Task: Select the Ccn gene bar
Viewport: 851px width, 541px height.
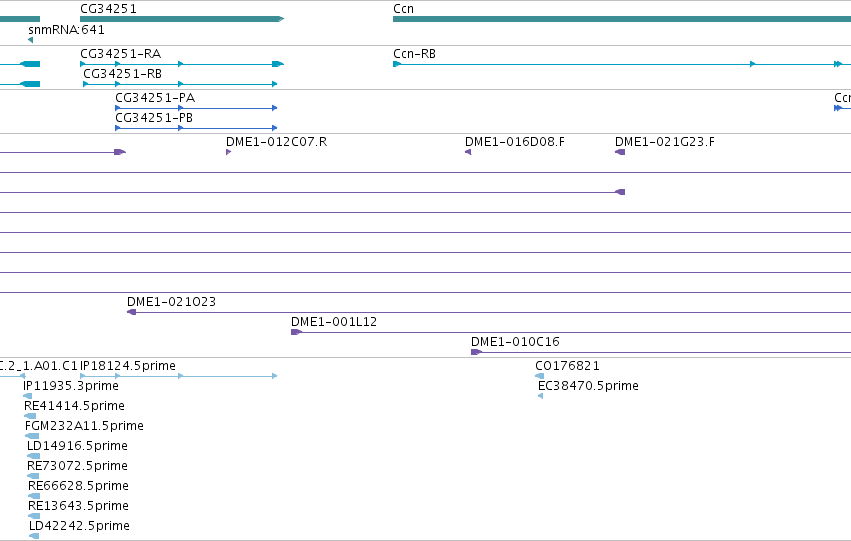Action: [x=622, y=19]
